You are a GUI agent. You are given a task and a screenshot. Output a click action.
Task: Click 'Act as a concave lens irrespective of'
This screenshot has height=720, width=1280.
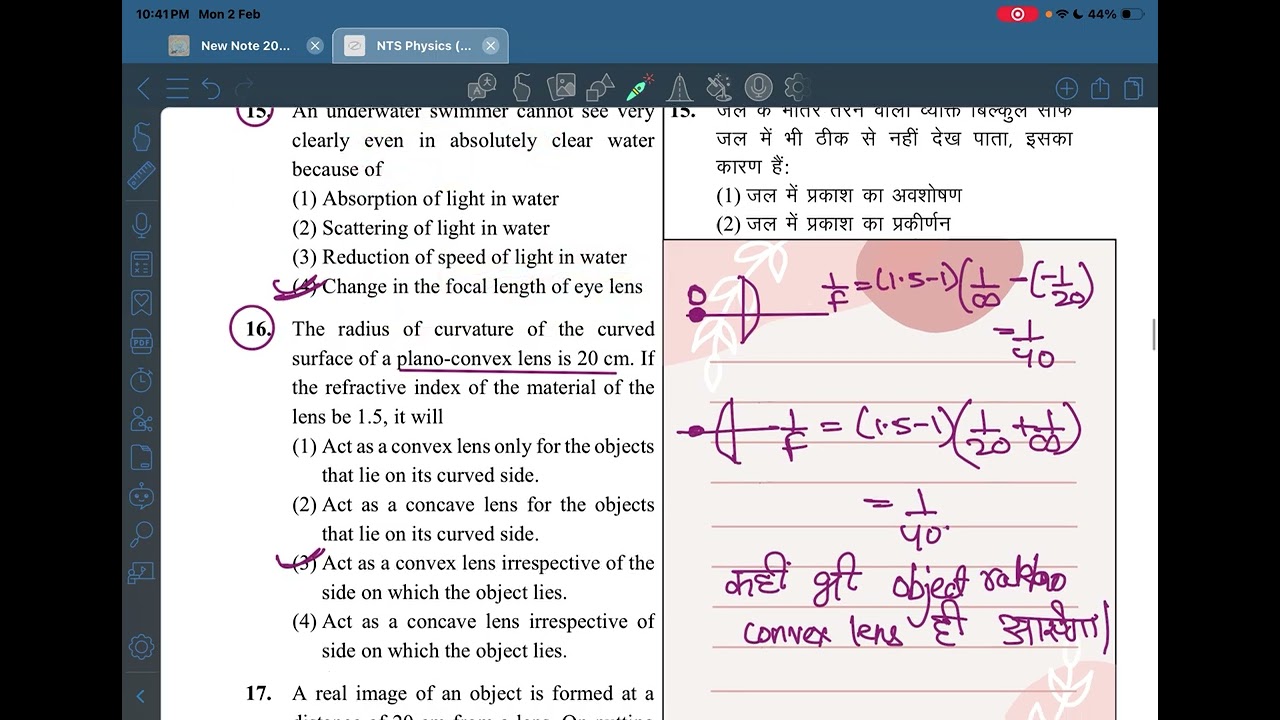coord(488,621)
